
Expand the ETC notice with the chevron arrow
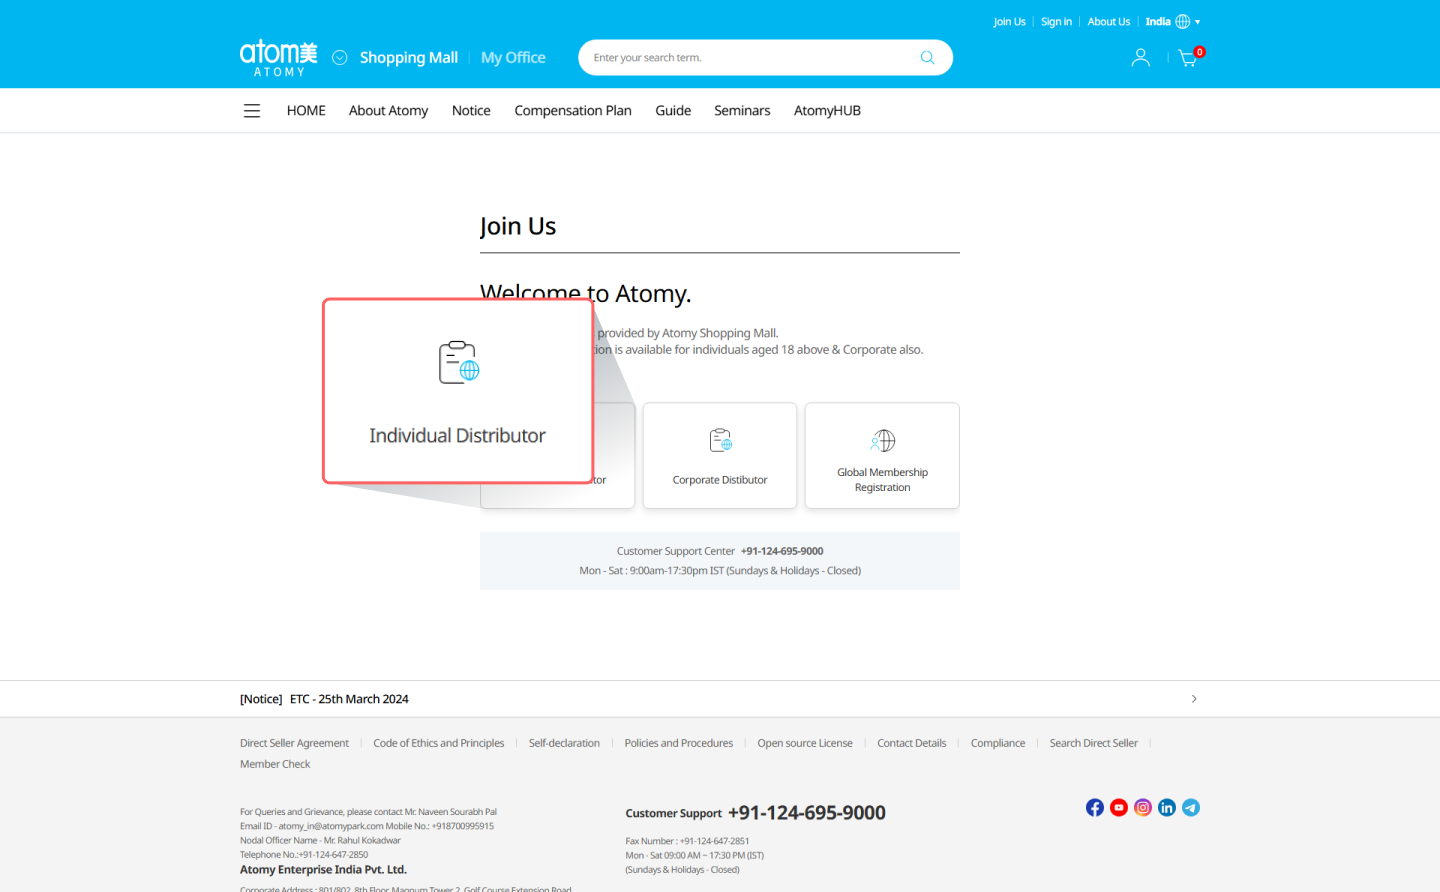click(1194, 698)
